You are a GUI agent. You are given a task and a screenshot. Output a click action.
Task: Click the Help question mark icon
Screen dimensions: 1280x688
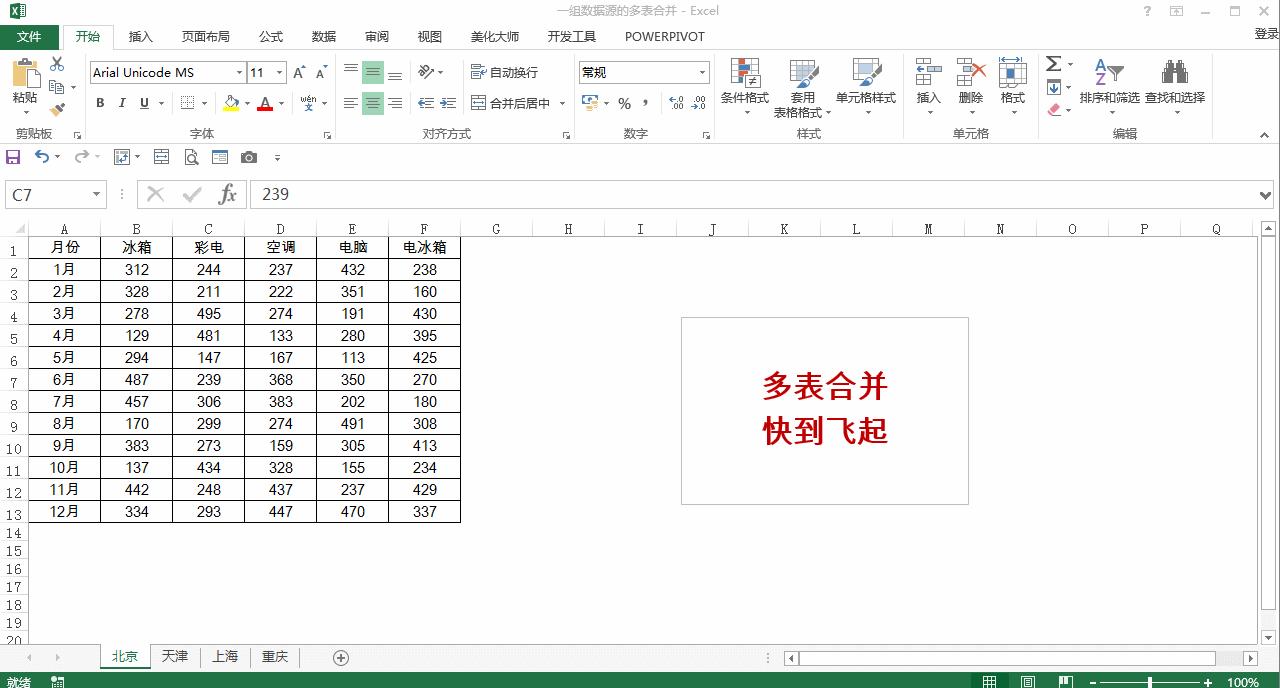[1147, 11]
